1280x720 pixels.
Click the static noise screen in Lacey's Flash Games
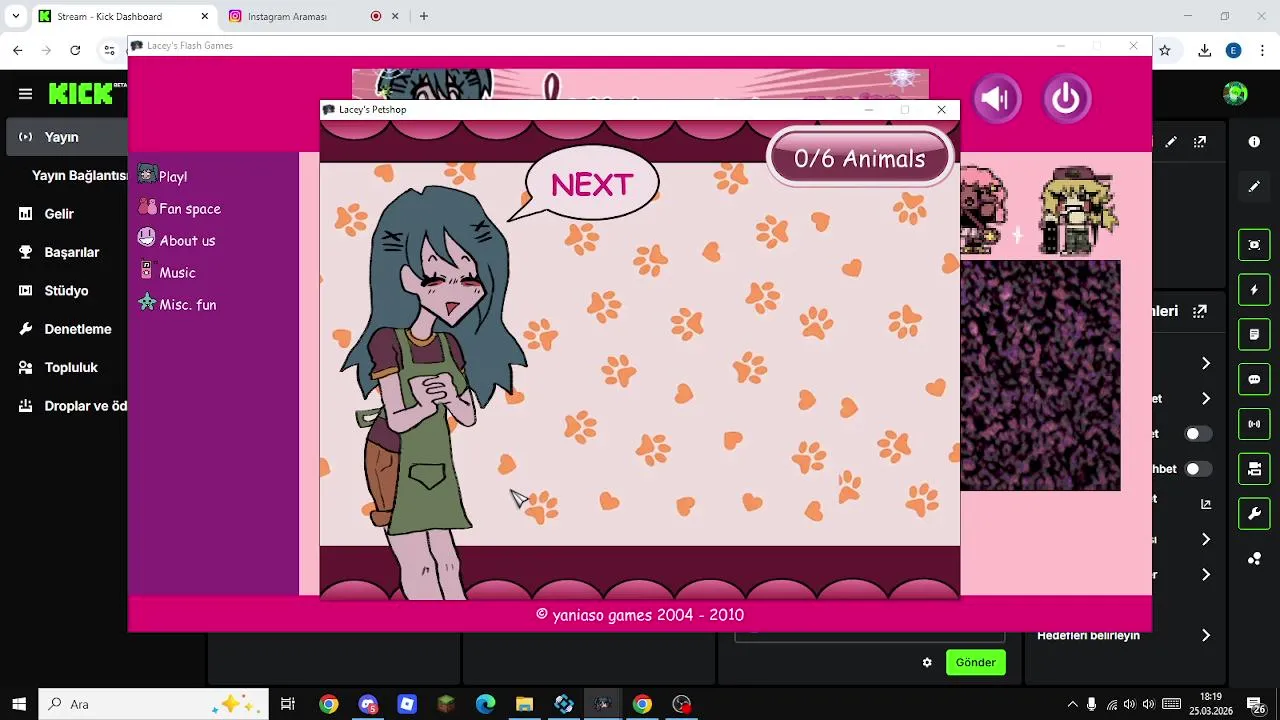1040,375
